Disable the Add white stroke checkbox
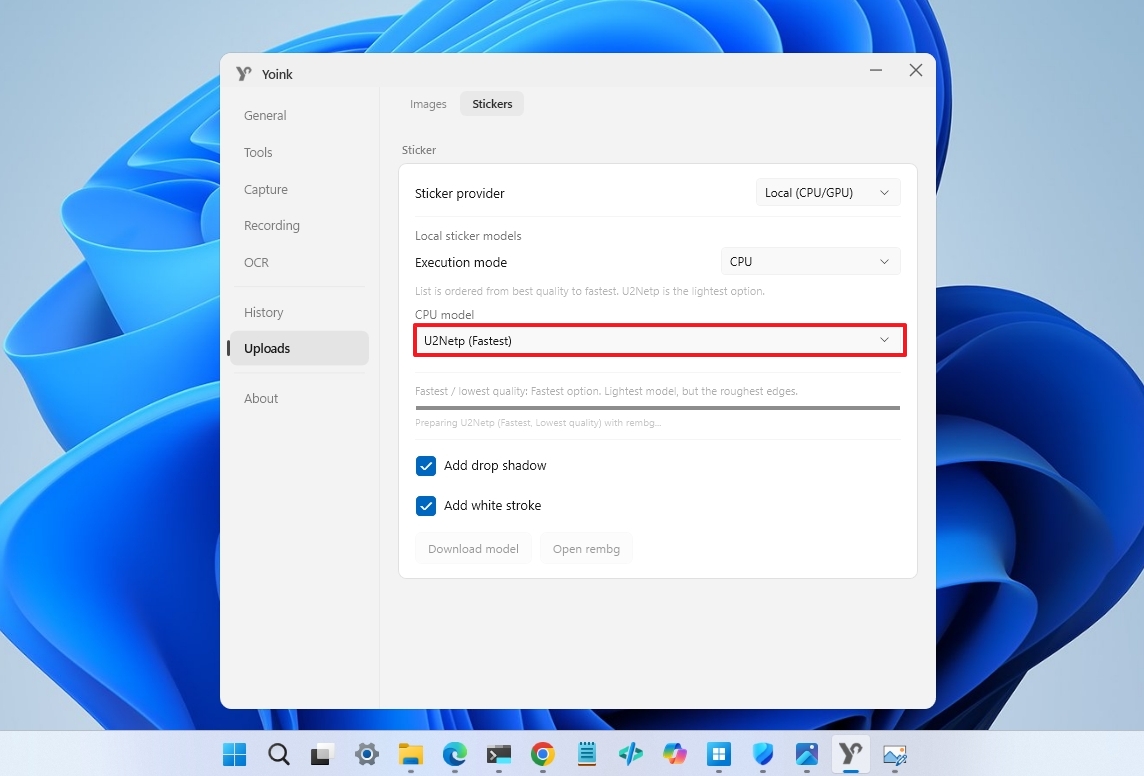Screen dimensions: 1144x776 (x=426, y=506)
